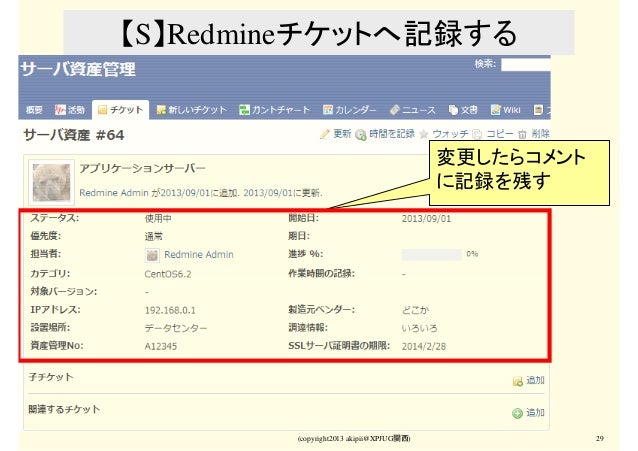Click 追加 next to 子チケット
This screenshot has width=638, height=451.
(535, 380)
